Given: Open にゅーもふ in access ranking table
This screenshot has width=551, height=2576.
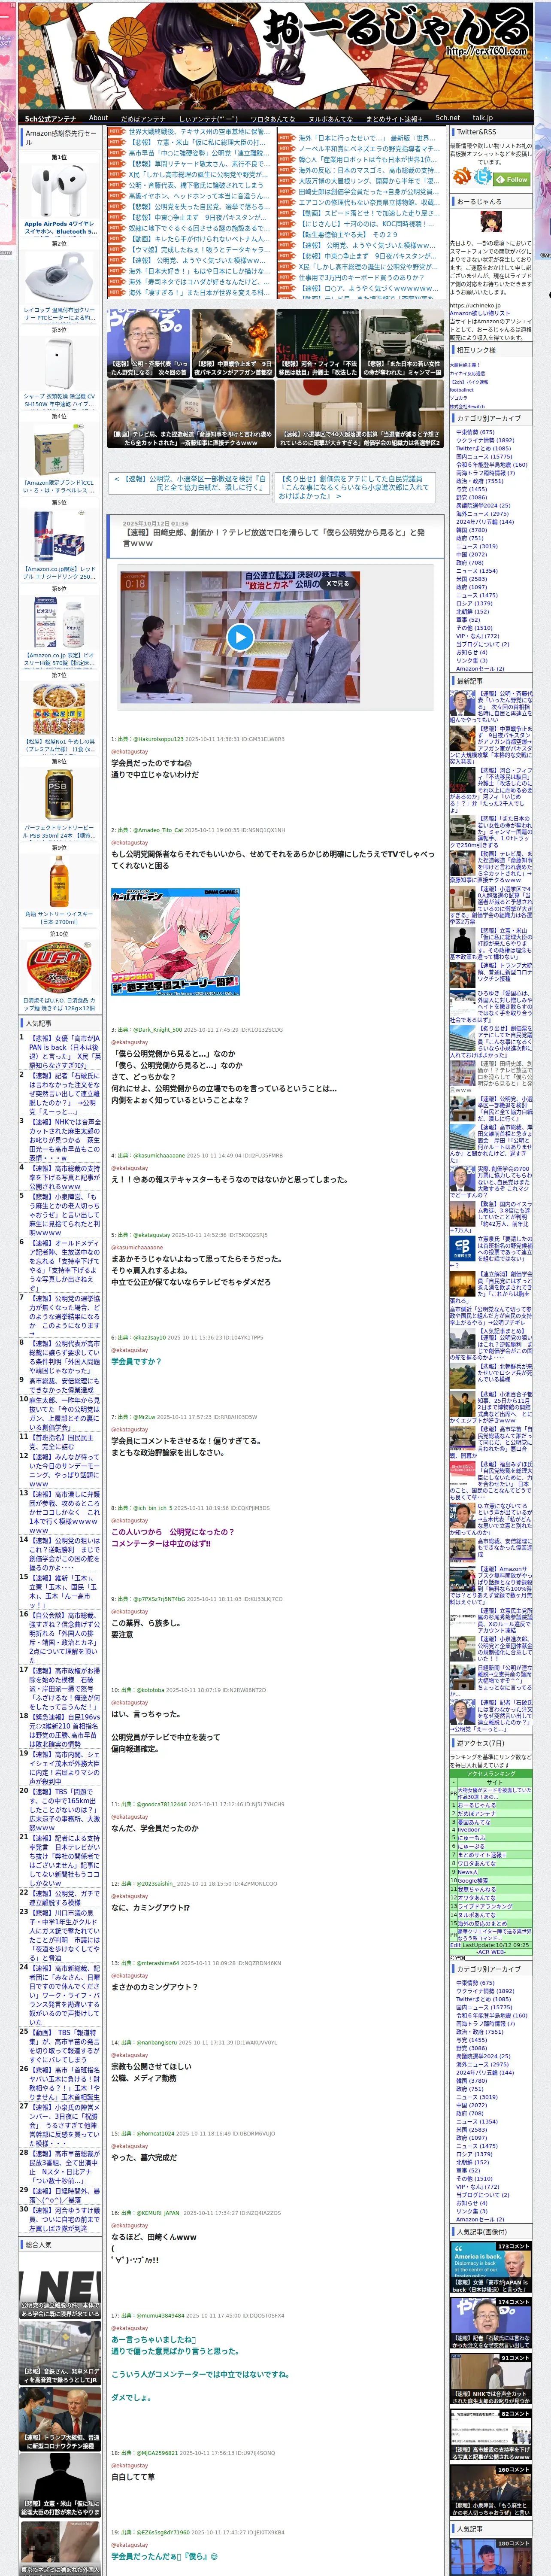Looking at the screenshot, I should click(x=471, y=1838).
